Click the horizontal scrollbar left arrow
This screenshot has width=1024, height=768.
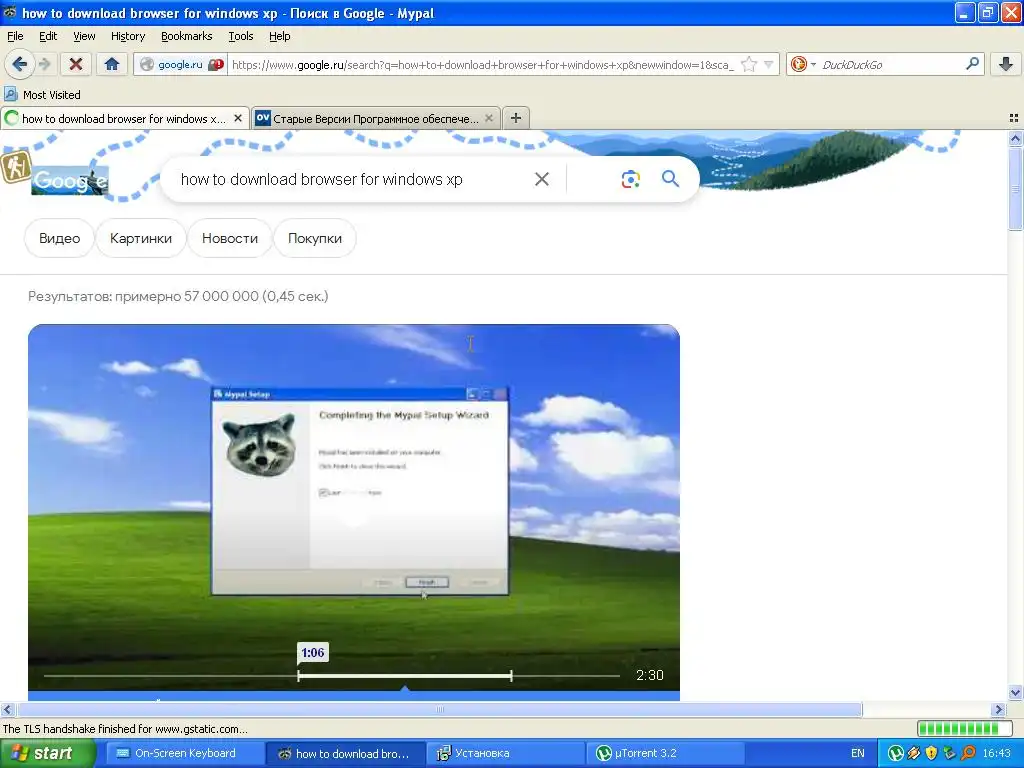point(7,709)
